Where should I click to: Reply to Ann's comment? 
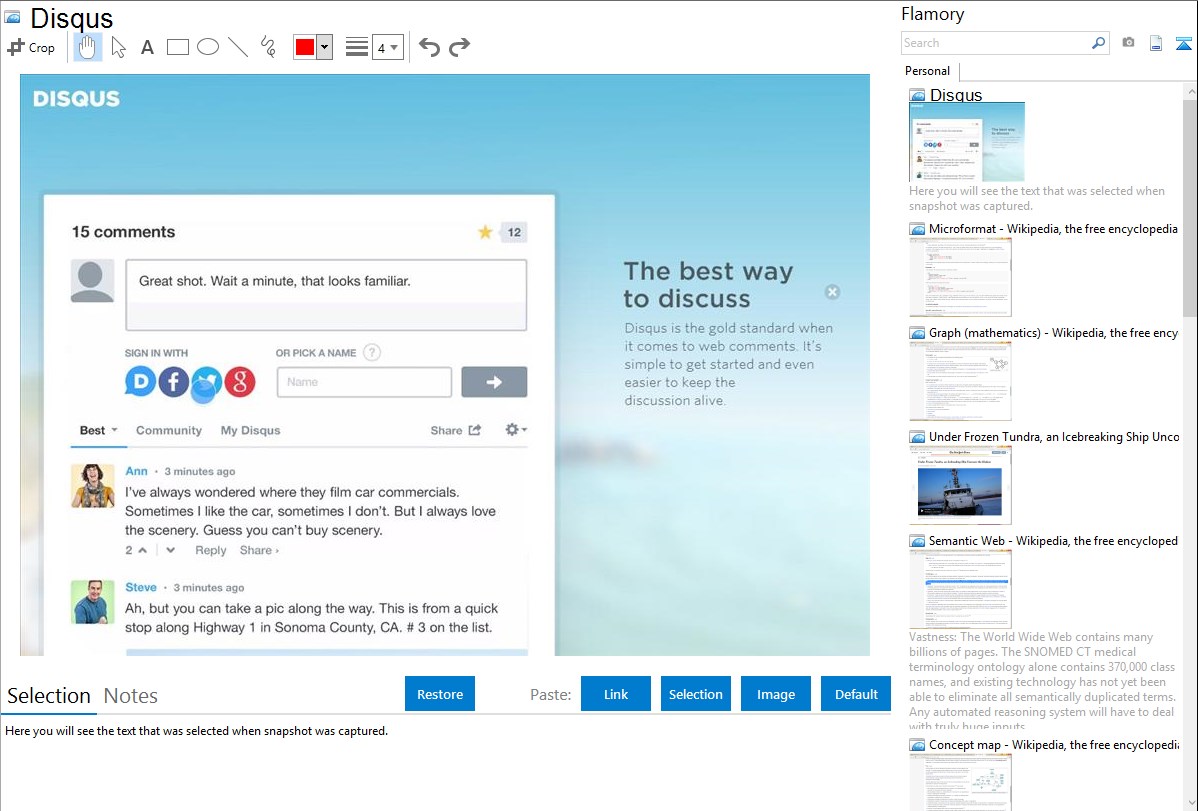tap(211, 550)
